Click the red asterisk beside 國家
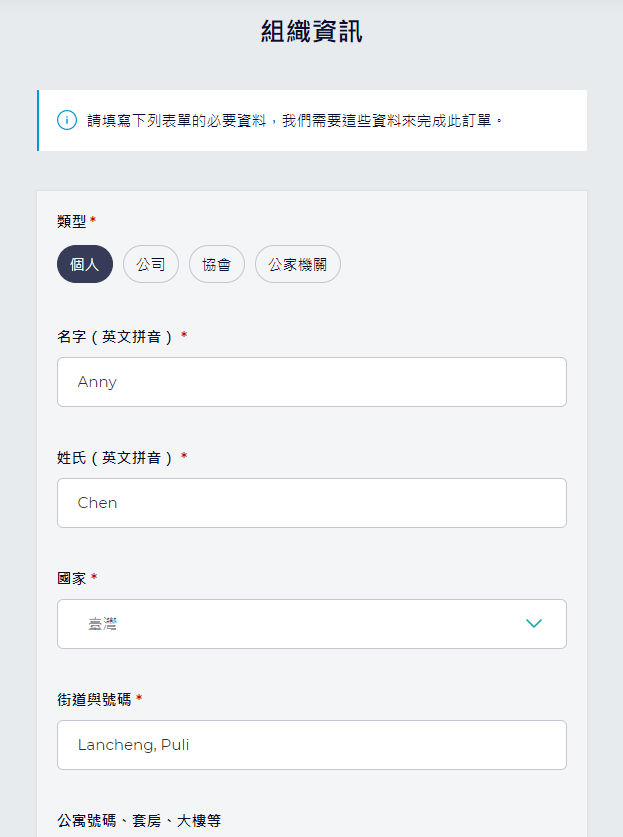The height and width of the screenshot is (837, 623). pos(94,576)
